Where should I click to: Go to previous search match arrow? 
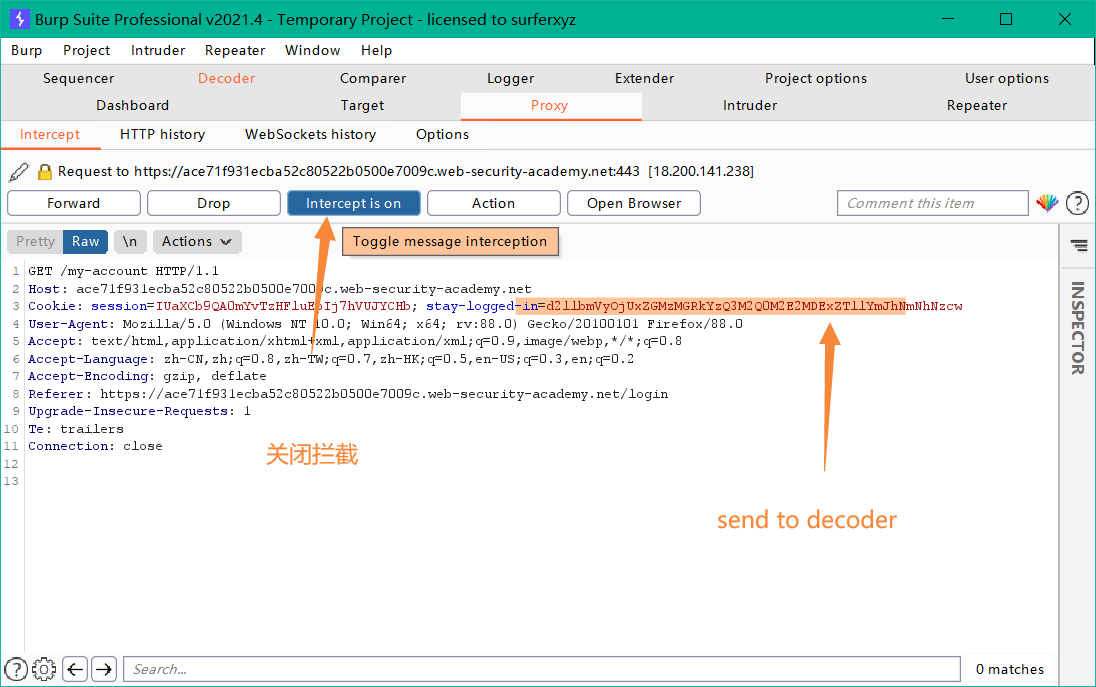coord(75,669)
